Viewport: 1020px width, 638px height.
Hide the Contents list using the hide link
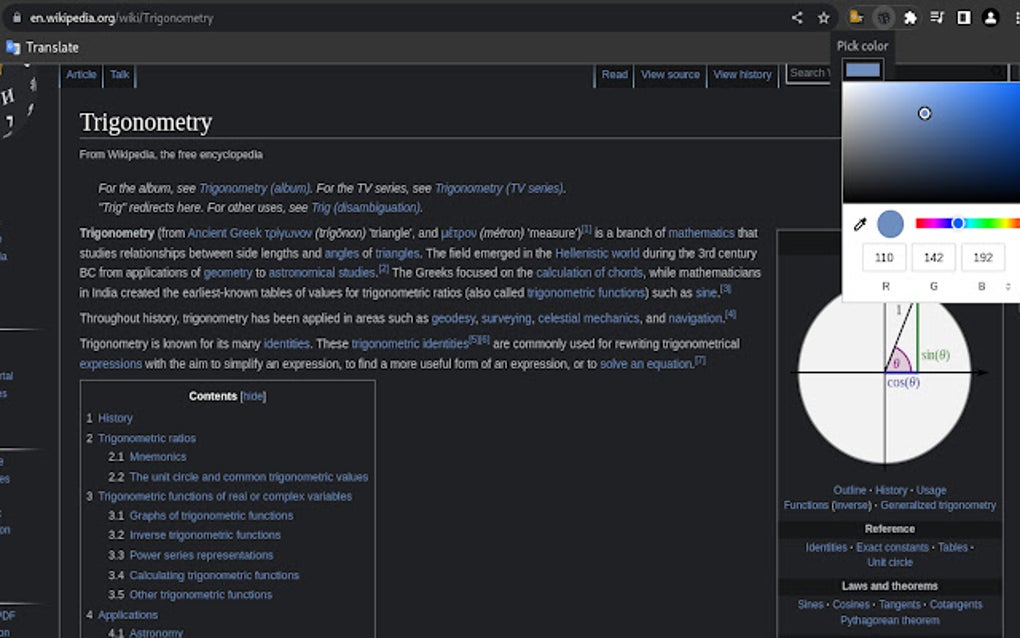tap(253, 396)
